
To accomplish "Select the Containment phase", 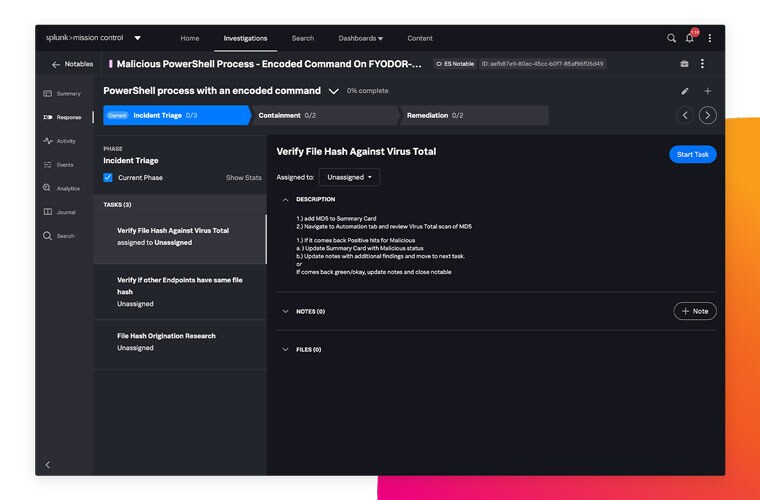I will point(325,115).
